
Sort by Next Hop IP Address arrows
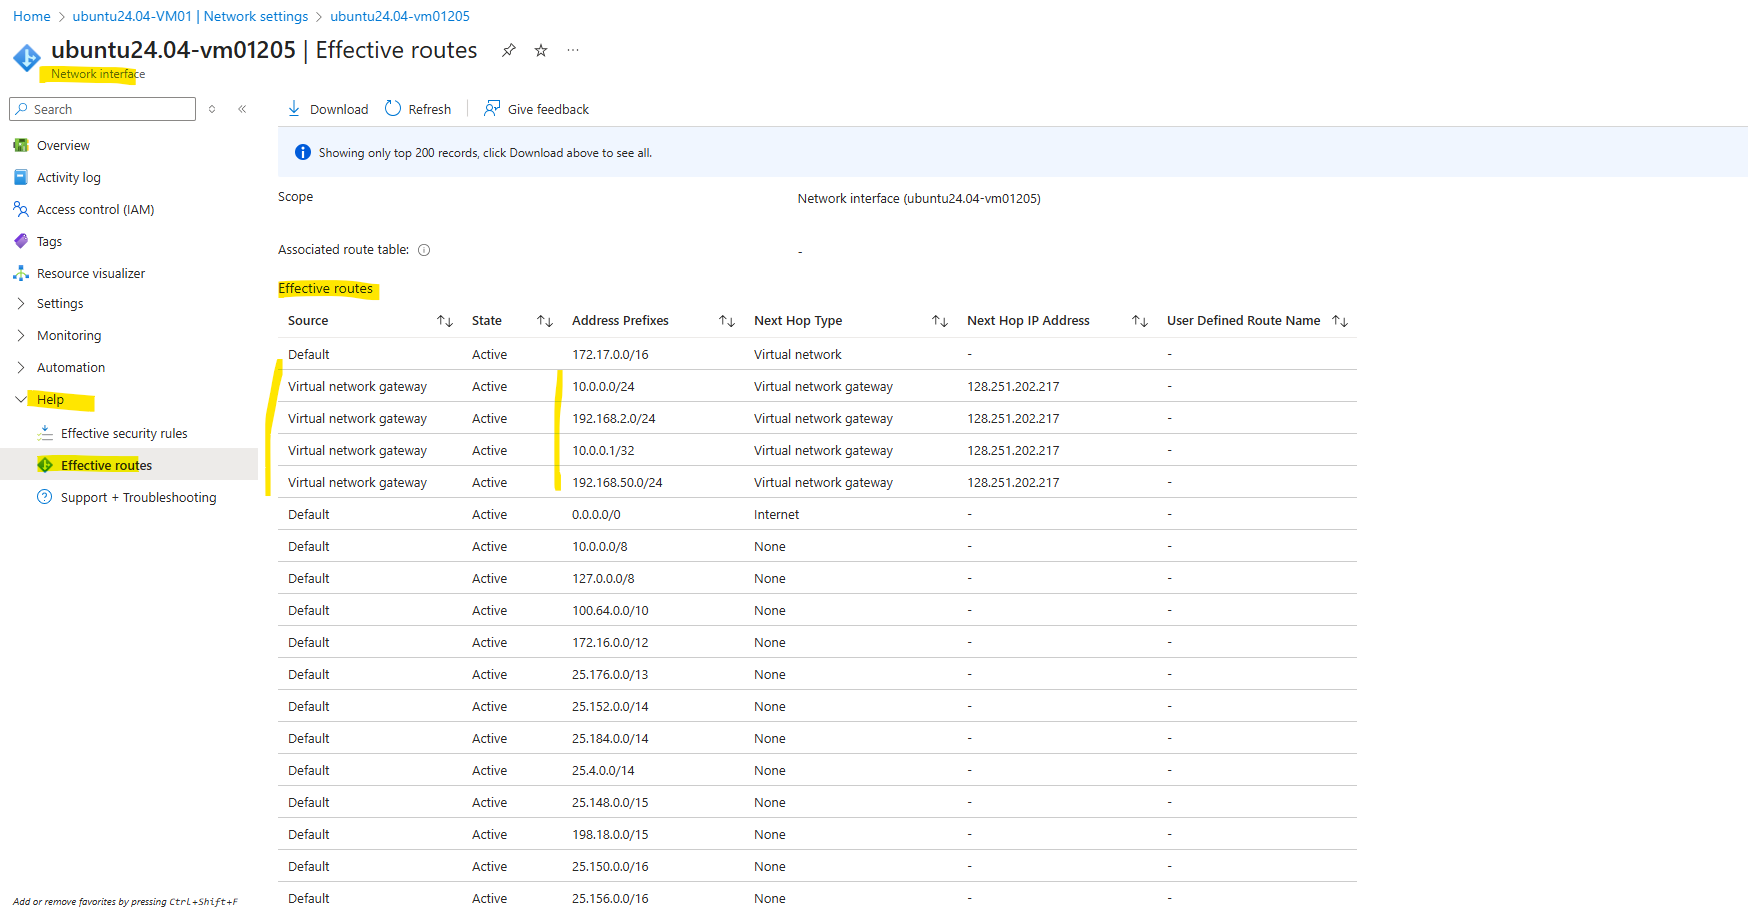1140,321
